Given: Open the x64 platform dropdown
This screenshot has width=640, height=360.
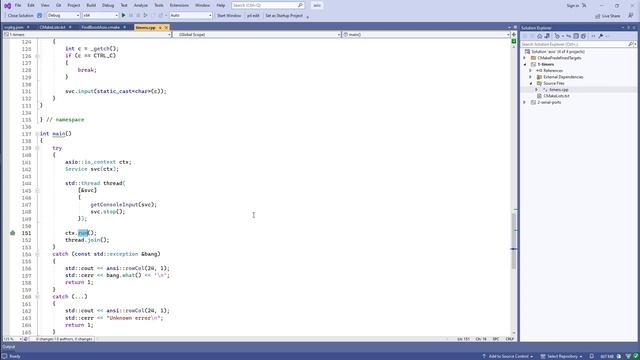Looking at the screenshot, I should (100, 16).
